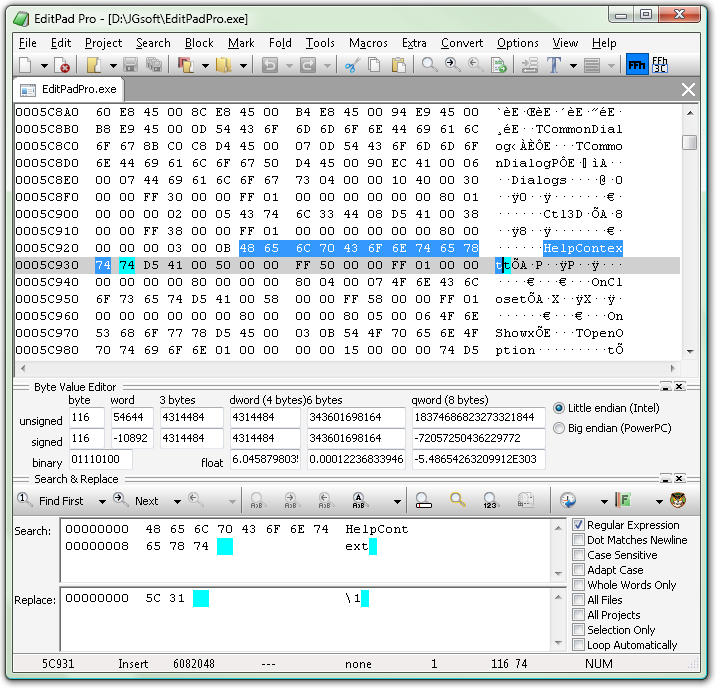Enable Case Sensitive checkbox
The image size is (716, 688).
(578, 555)
